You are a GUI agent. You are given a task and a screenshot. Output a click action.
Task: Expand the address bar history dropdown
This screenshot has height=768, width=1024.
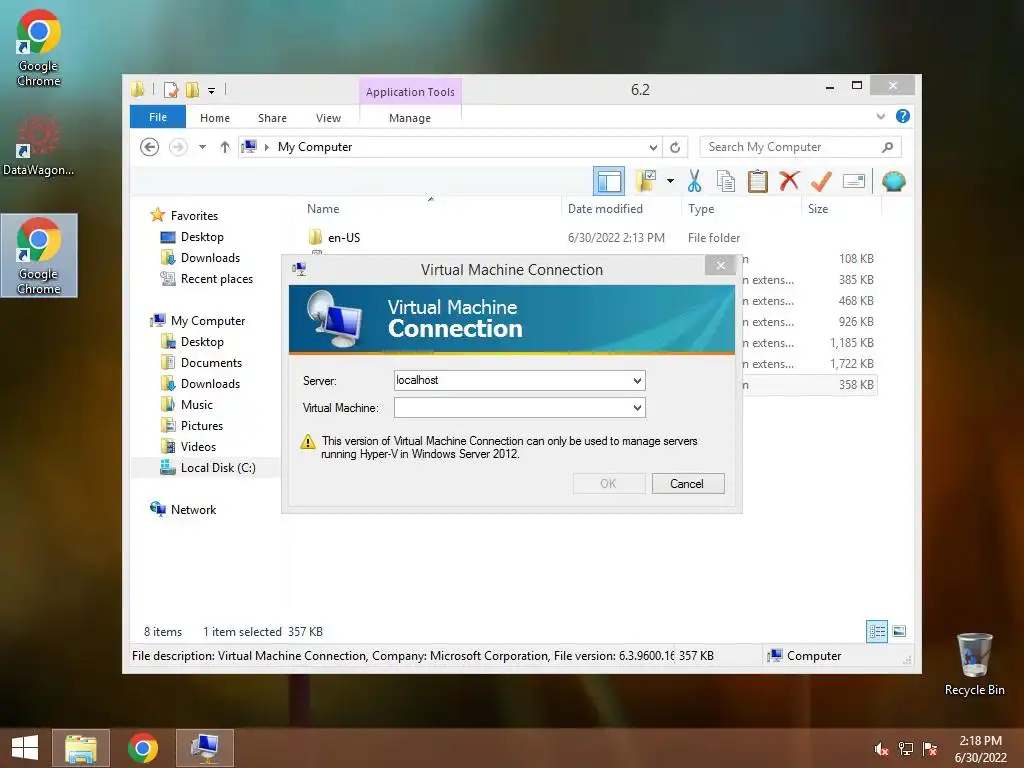pyautogui.click(x=653, y=148)
